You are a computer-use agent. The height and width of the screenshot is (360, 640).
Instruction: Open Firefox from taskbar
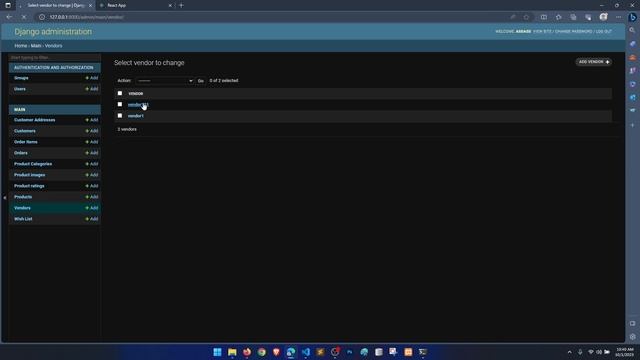pyautogui.click(x=247, y=352)
